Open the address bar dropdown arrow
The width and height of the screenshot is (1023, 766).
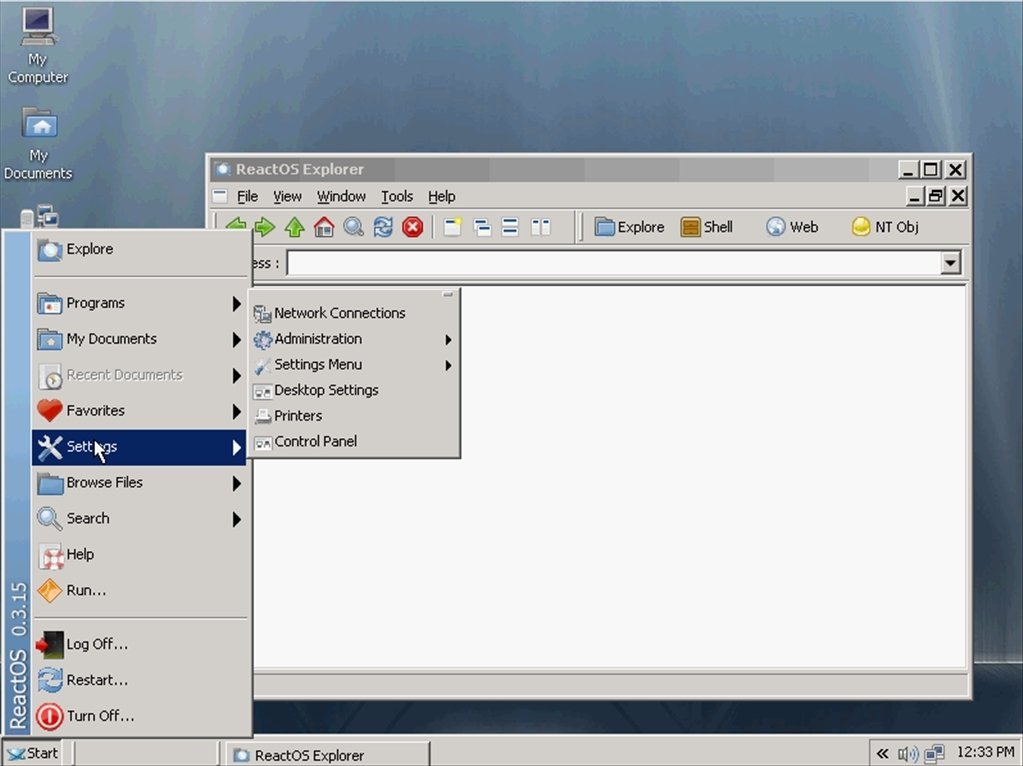(951, 263)
